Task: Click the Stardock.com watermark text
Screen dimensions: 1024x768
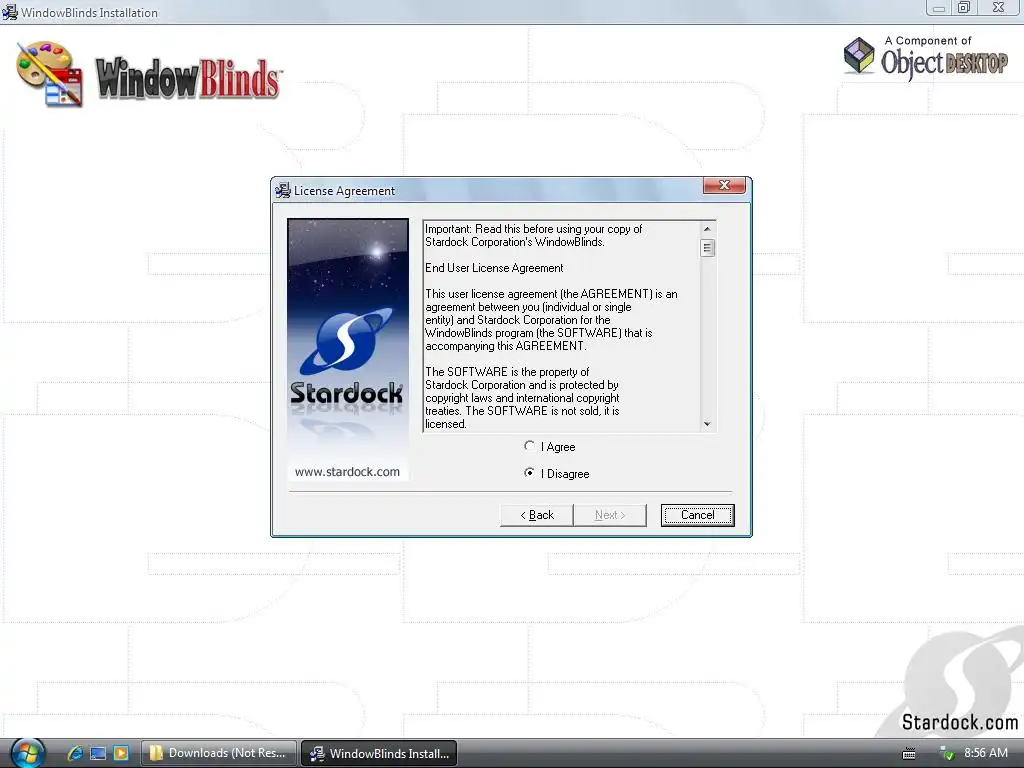Action: coord(959,722)
